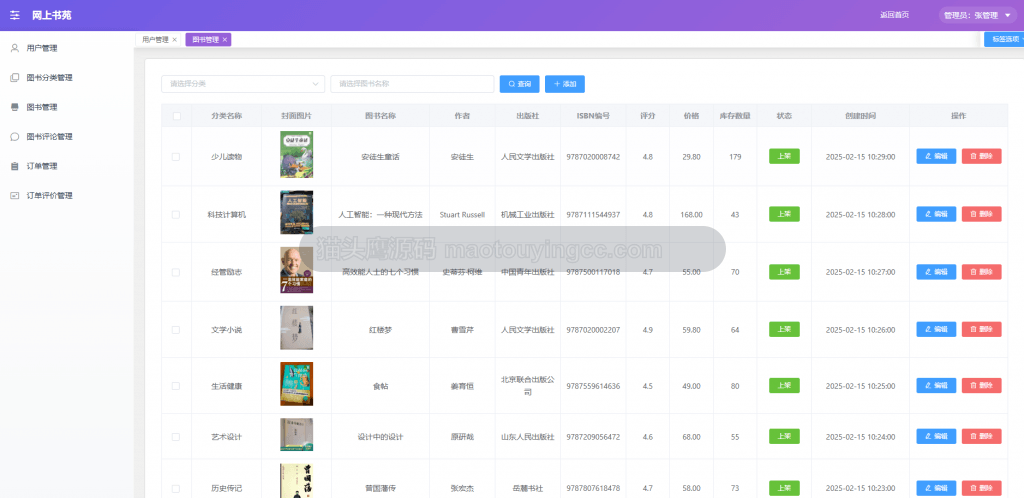Click 编辑 for 安徒生童话
Screen dimensions: 1024x498
pos(936,157)
